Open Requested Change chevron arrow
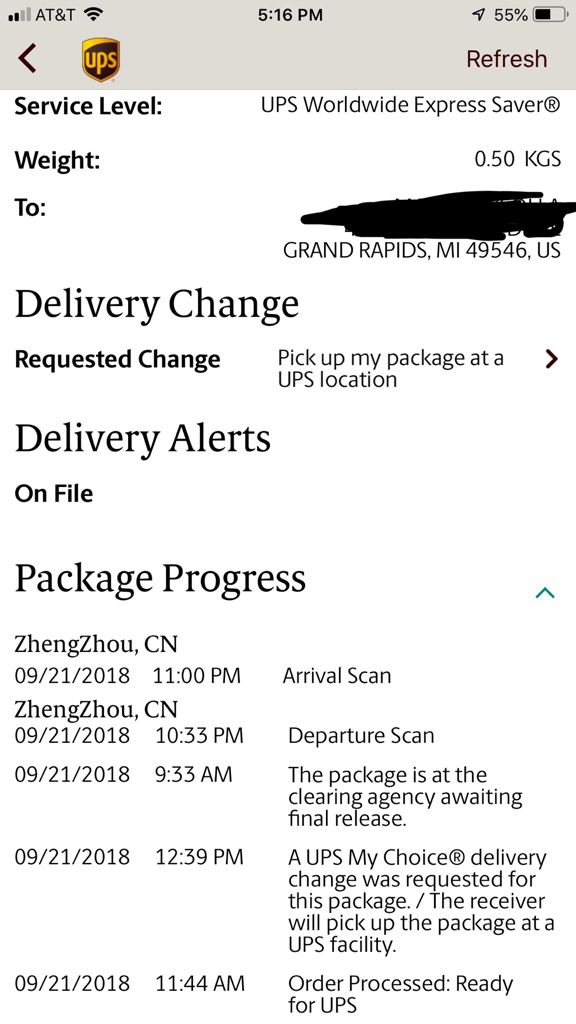Viewport: 576px width, 1024px height. [x=552, y=359]
